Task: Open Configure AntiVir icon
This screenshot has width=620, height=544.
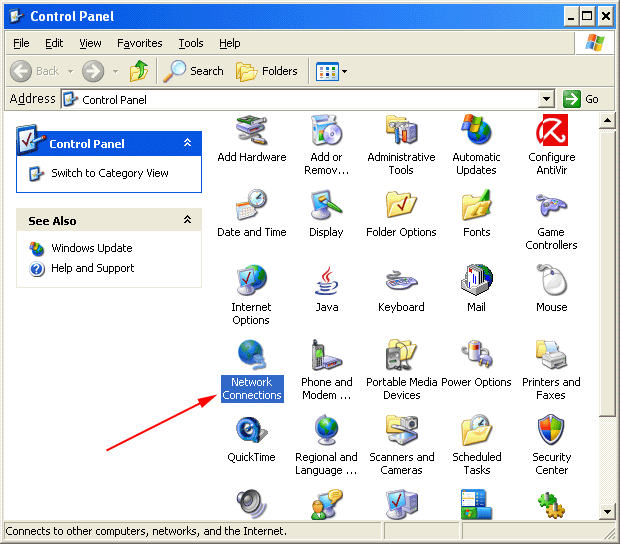Action: (552, 130)
